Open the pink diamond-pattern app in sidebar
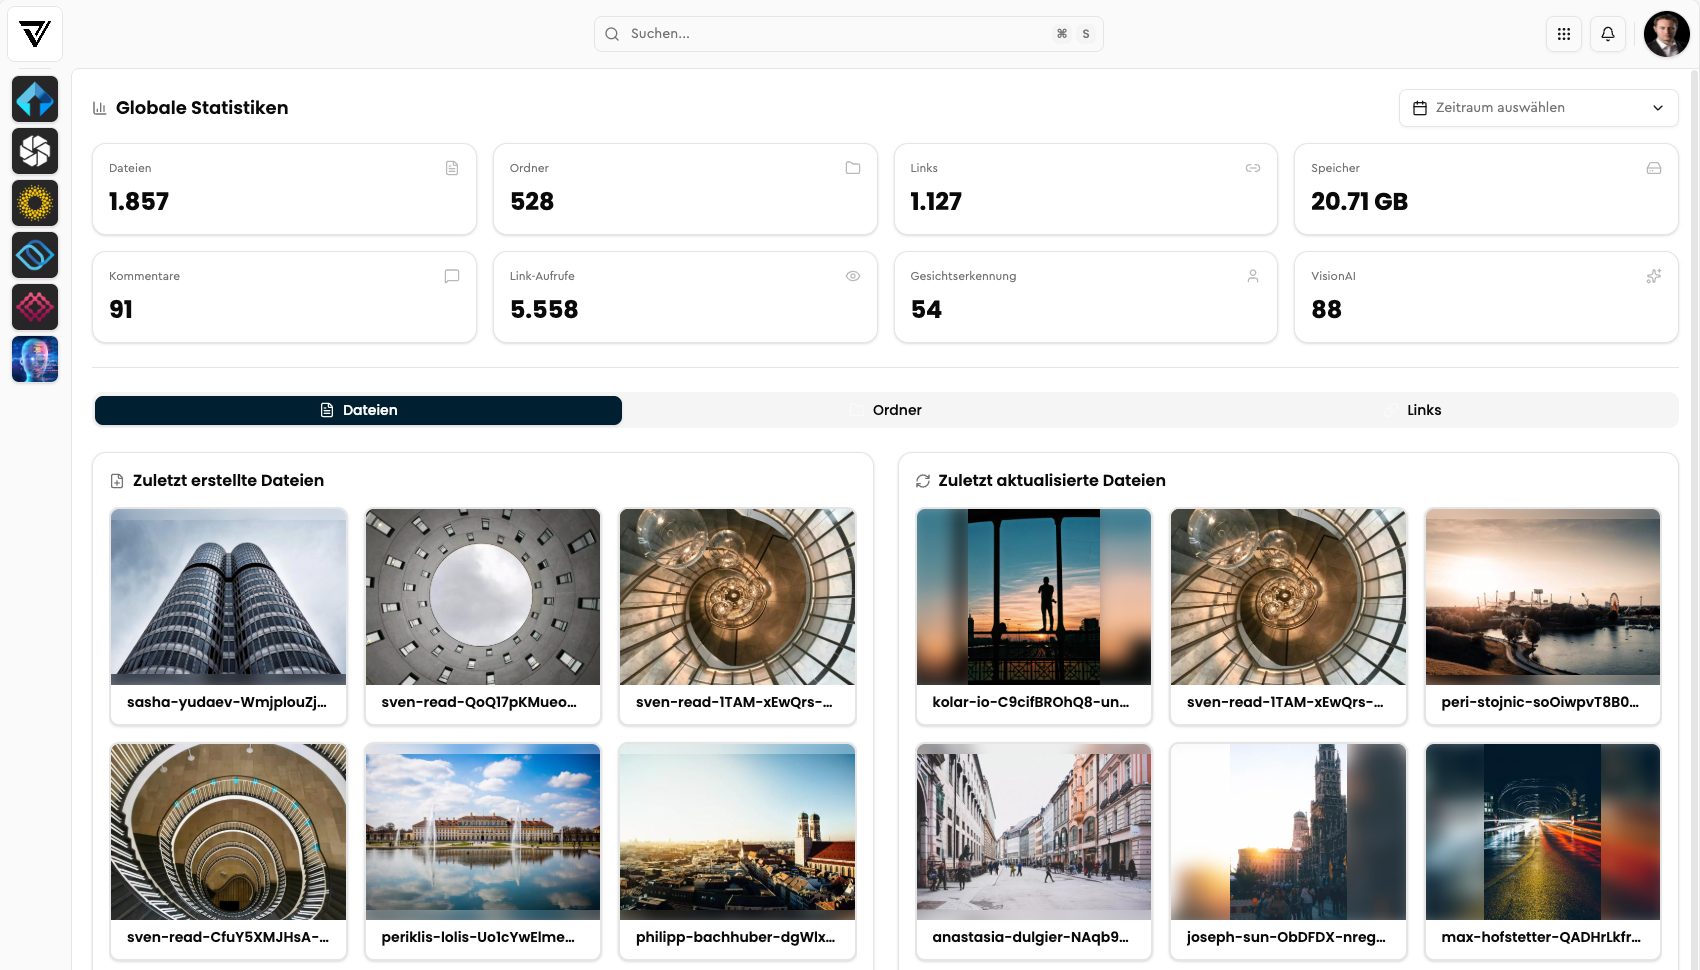 (35, 307)
